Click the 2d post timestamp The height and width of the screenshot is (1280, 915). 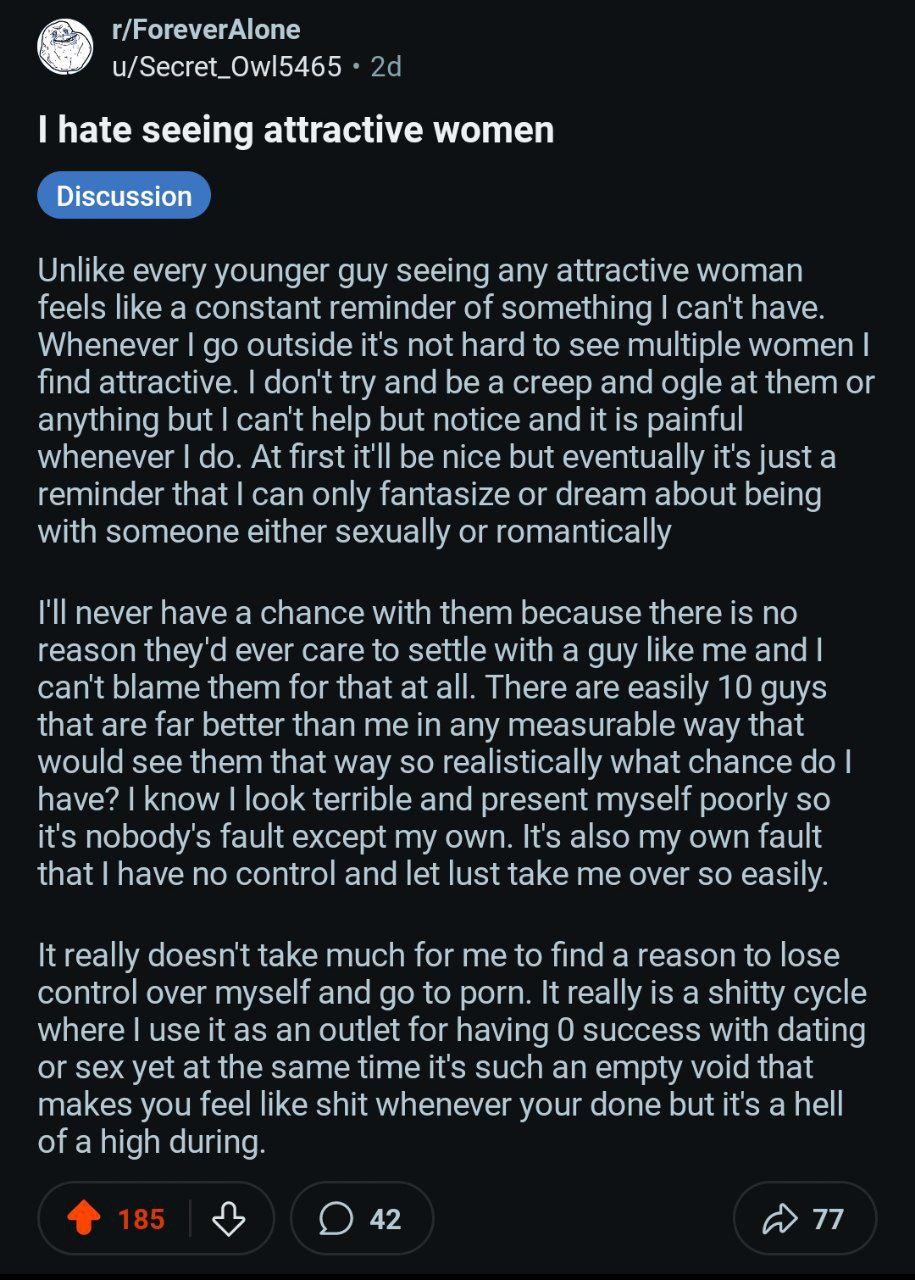click(x=386, y=67)
